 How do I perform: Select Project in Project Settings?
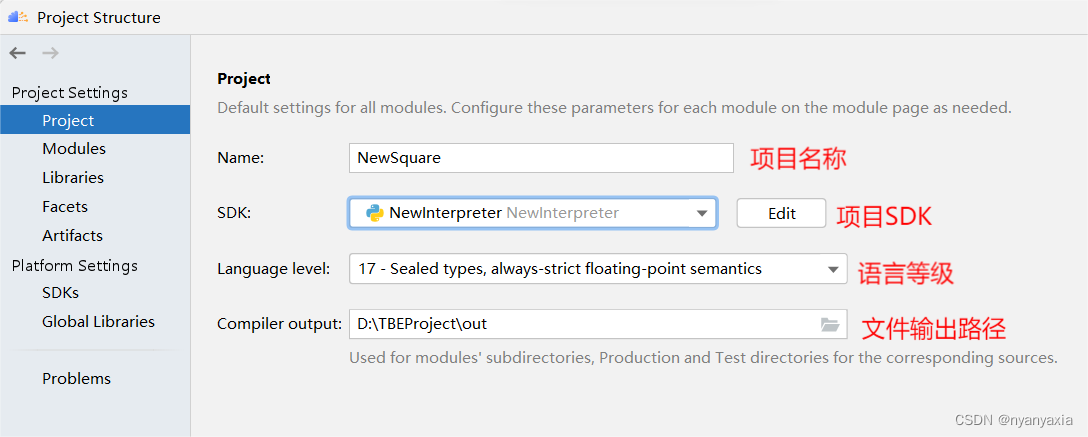pyautogui.click(x=68, y=120)
